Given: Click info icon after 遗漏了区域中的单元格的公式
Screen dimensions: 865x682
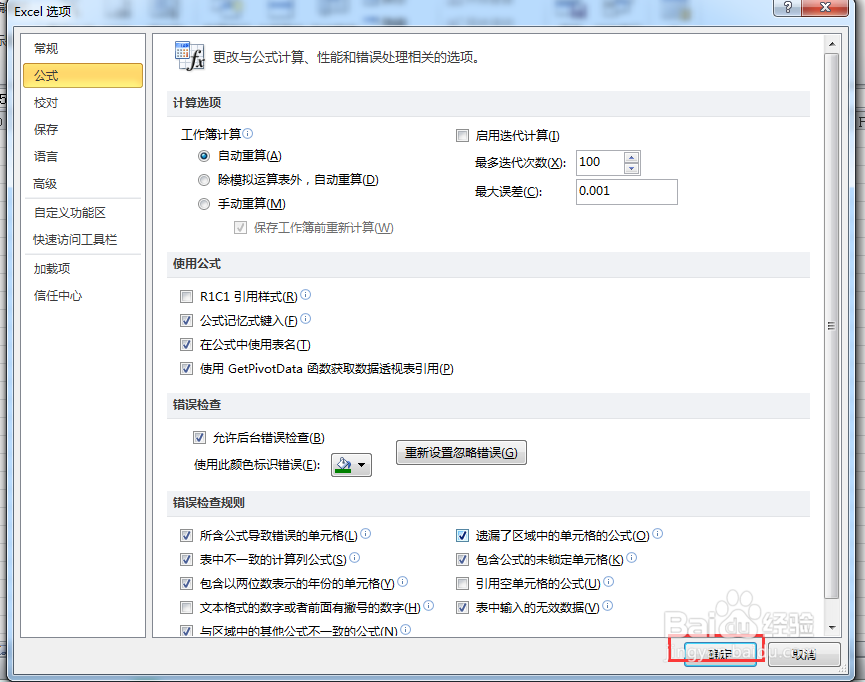Looking at the screenshot, I should tap(658, 534).
